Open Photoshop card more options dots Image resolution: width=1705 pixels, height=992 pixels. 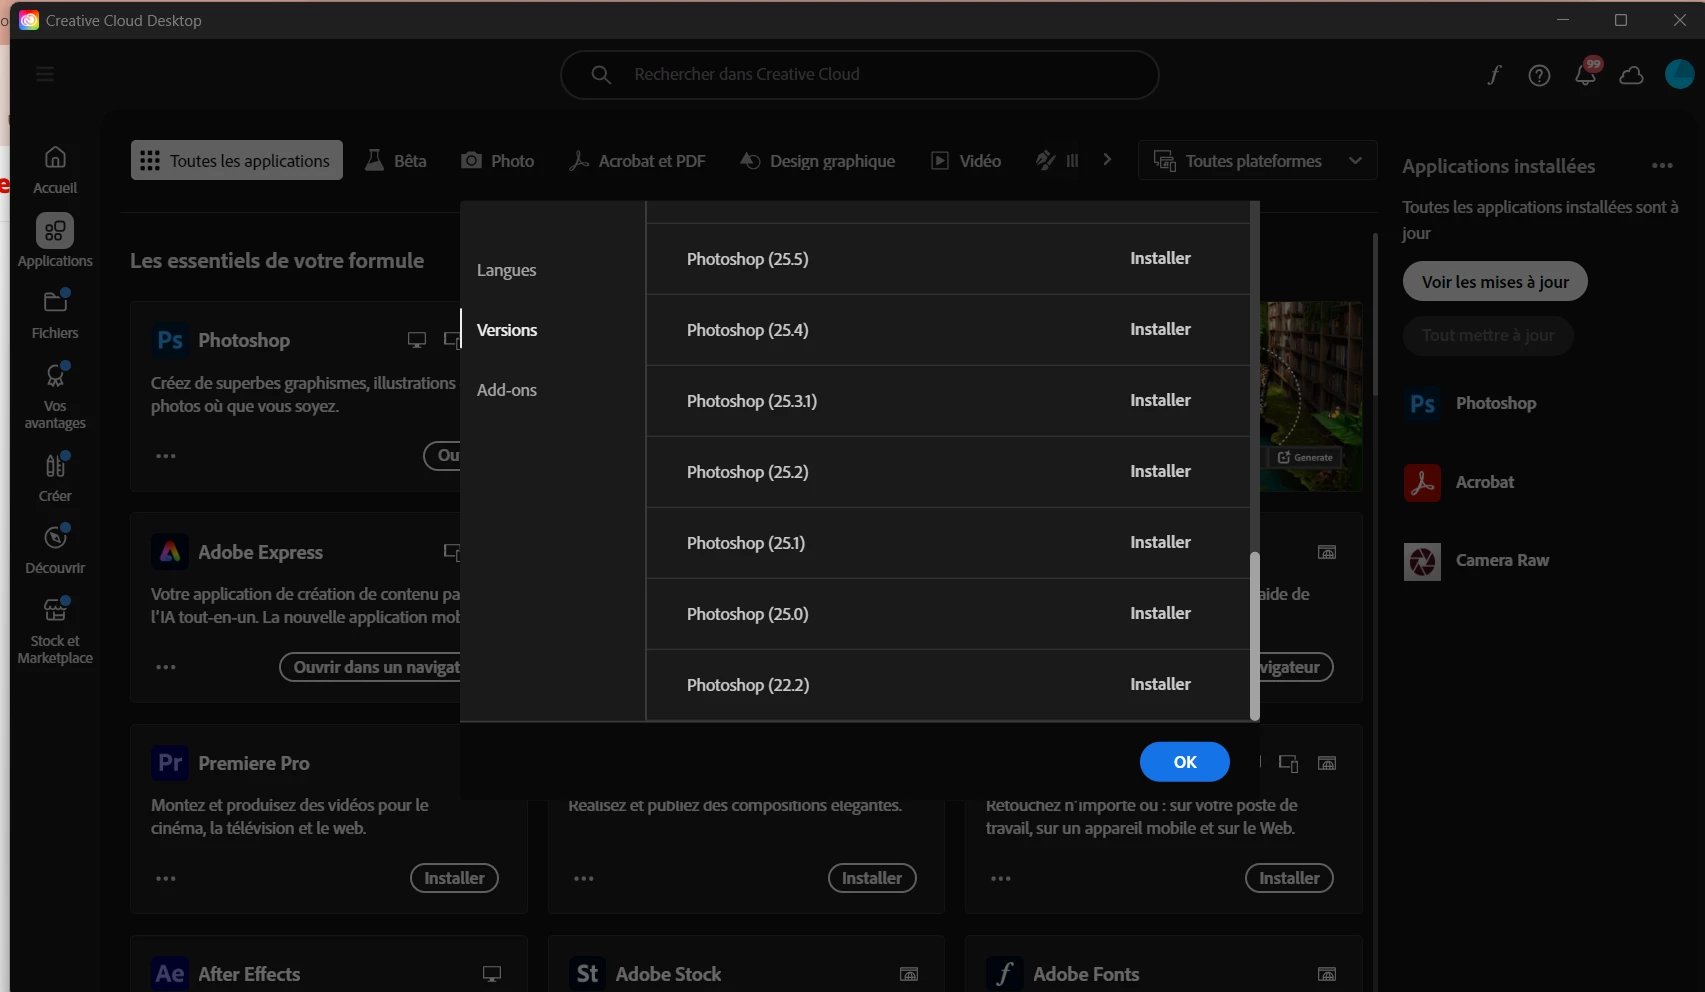166,456
